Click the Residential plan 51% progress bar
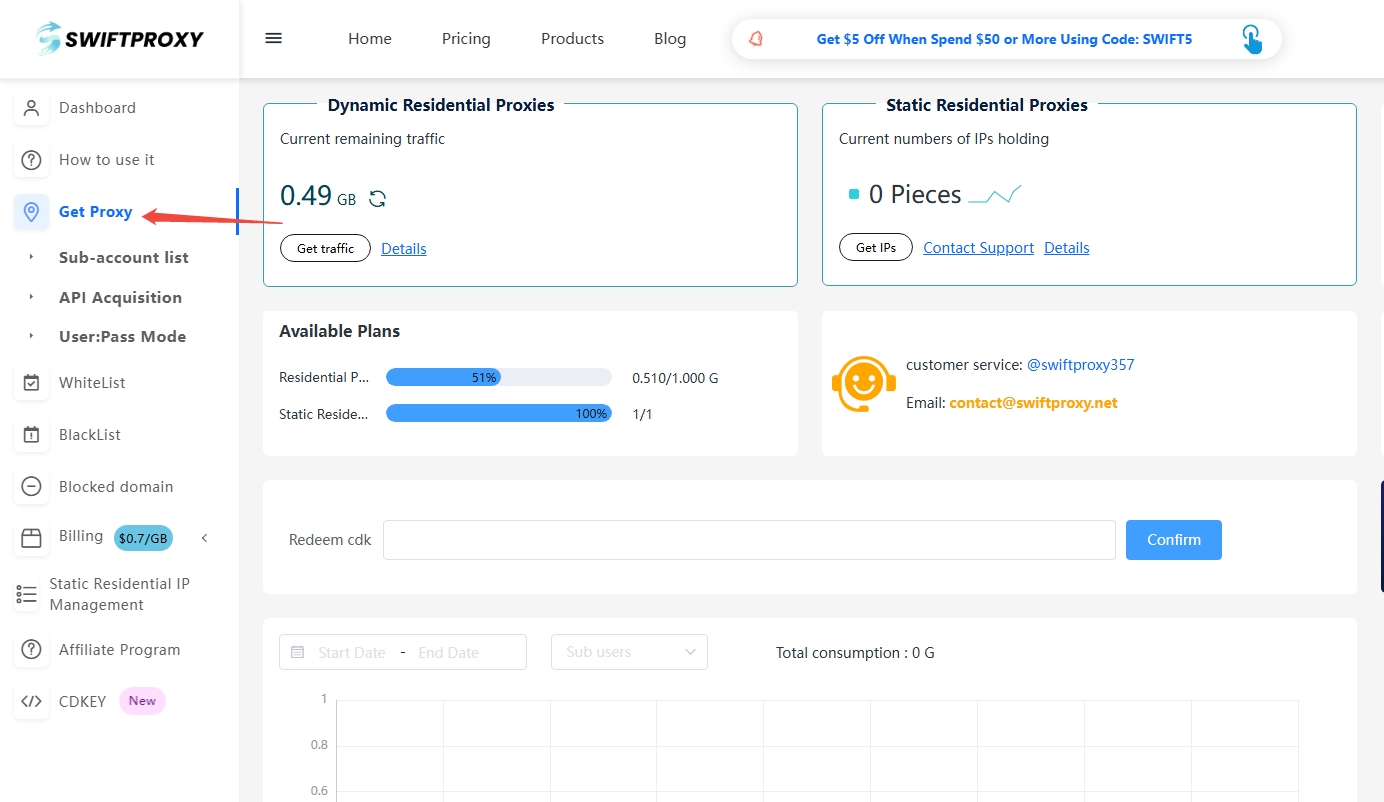Screen dimensions: 1384x802 pyautogui.click(x=498, y=378)
